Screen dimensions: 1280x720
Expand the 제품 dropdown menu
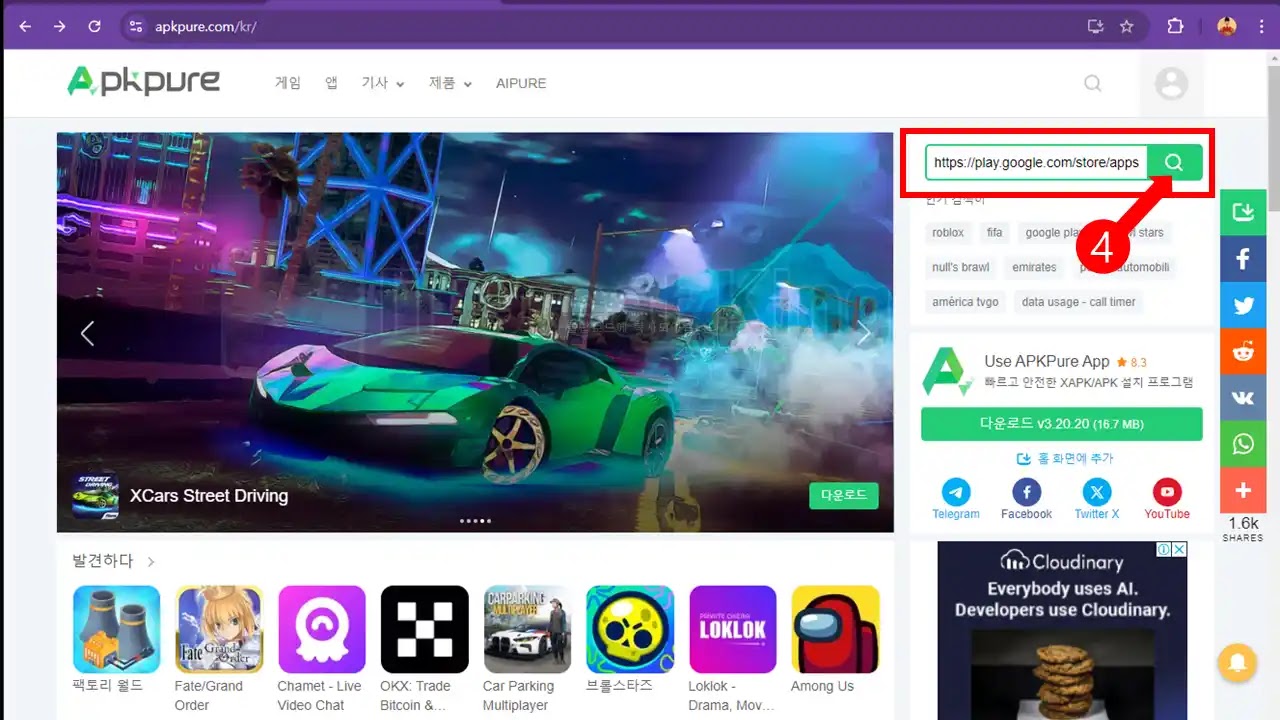point(450,83)
